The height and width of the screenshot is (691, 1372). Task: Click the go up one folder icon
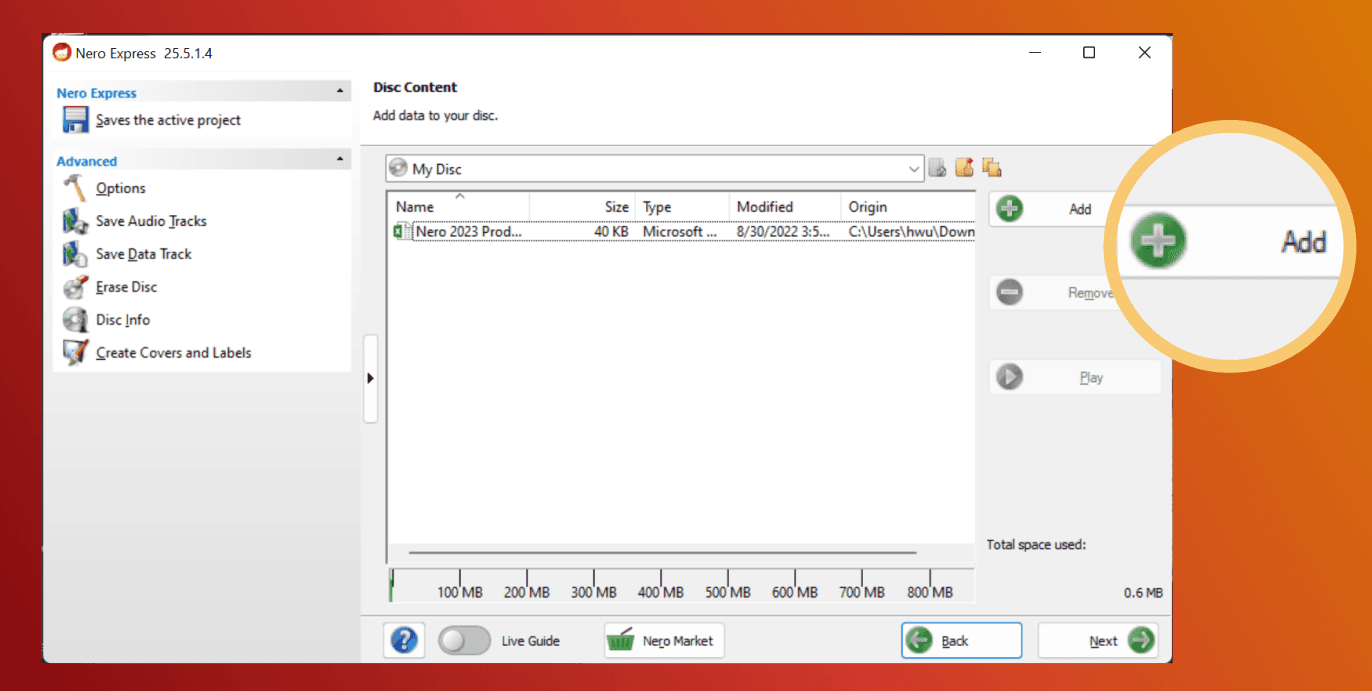pos(937,168)
